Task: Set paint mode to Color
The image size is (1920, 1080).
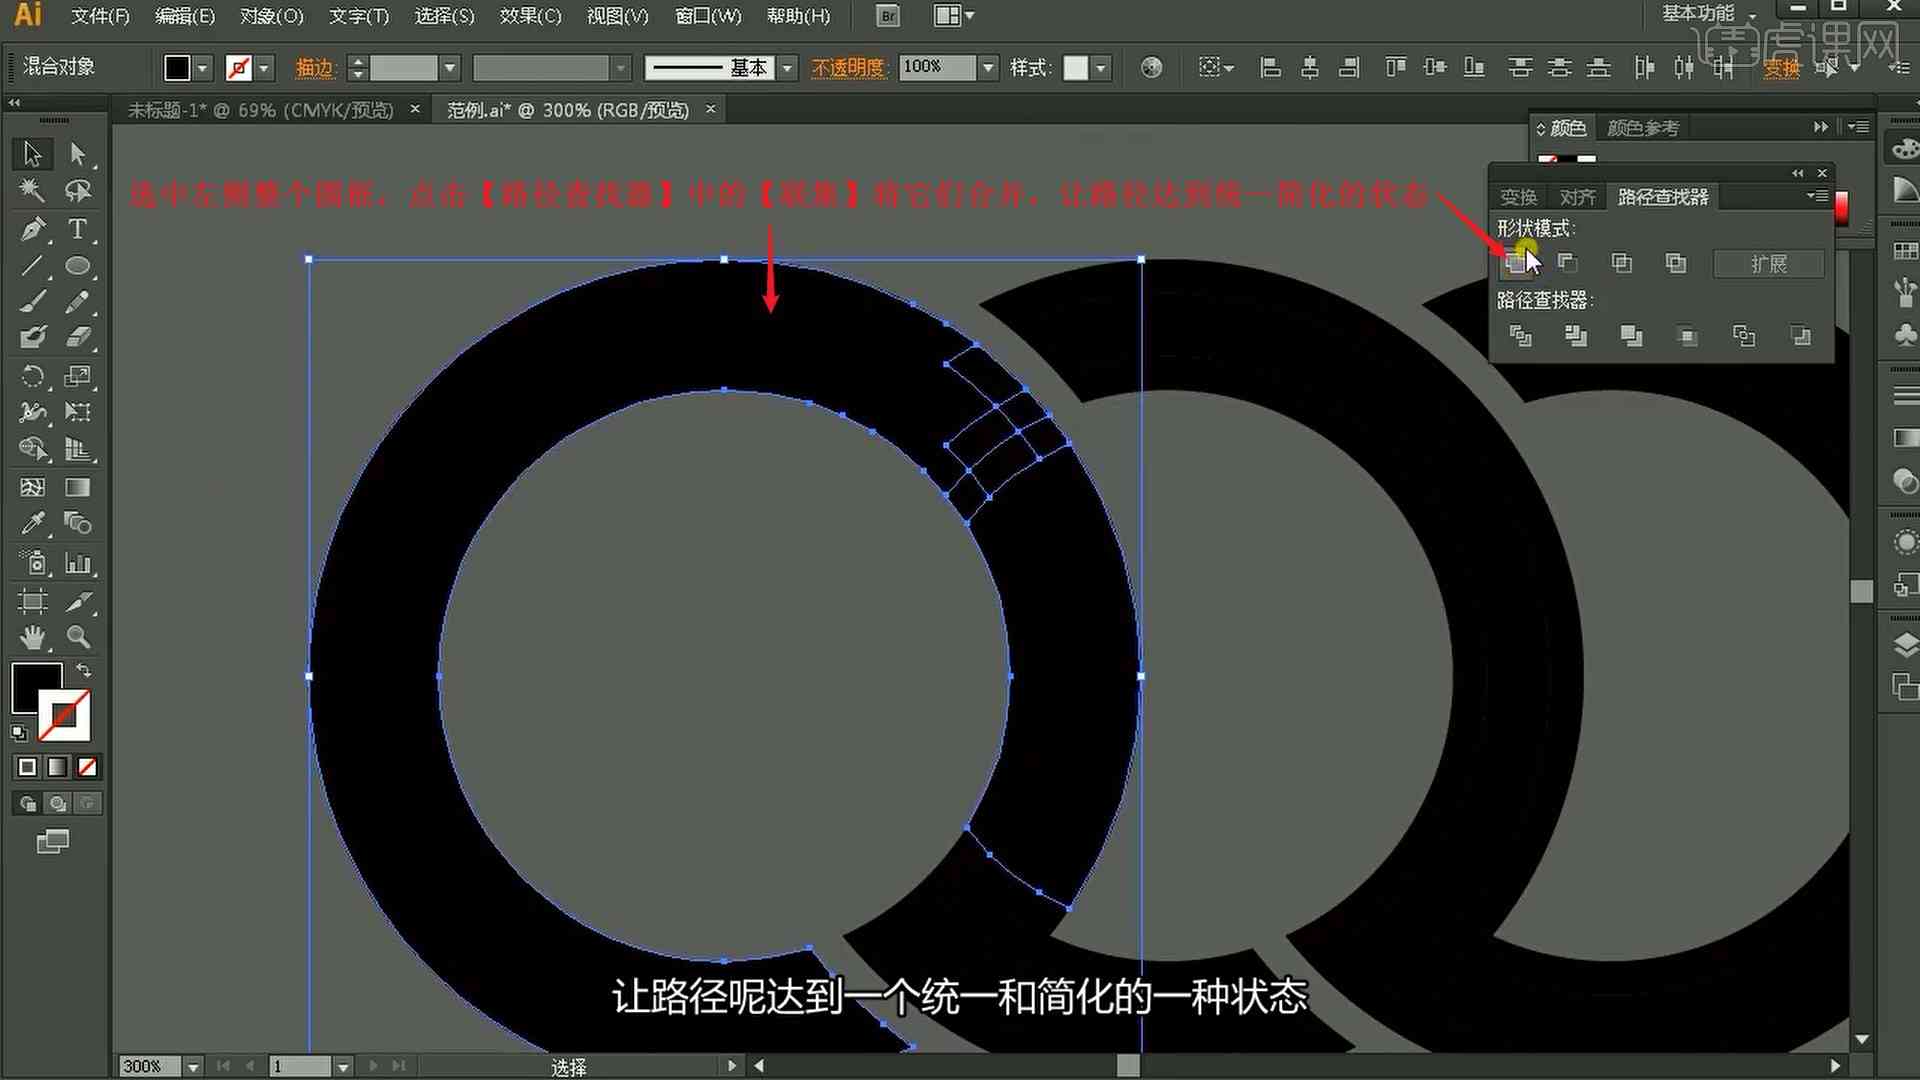Action: tap(27, 767)
